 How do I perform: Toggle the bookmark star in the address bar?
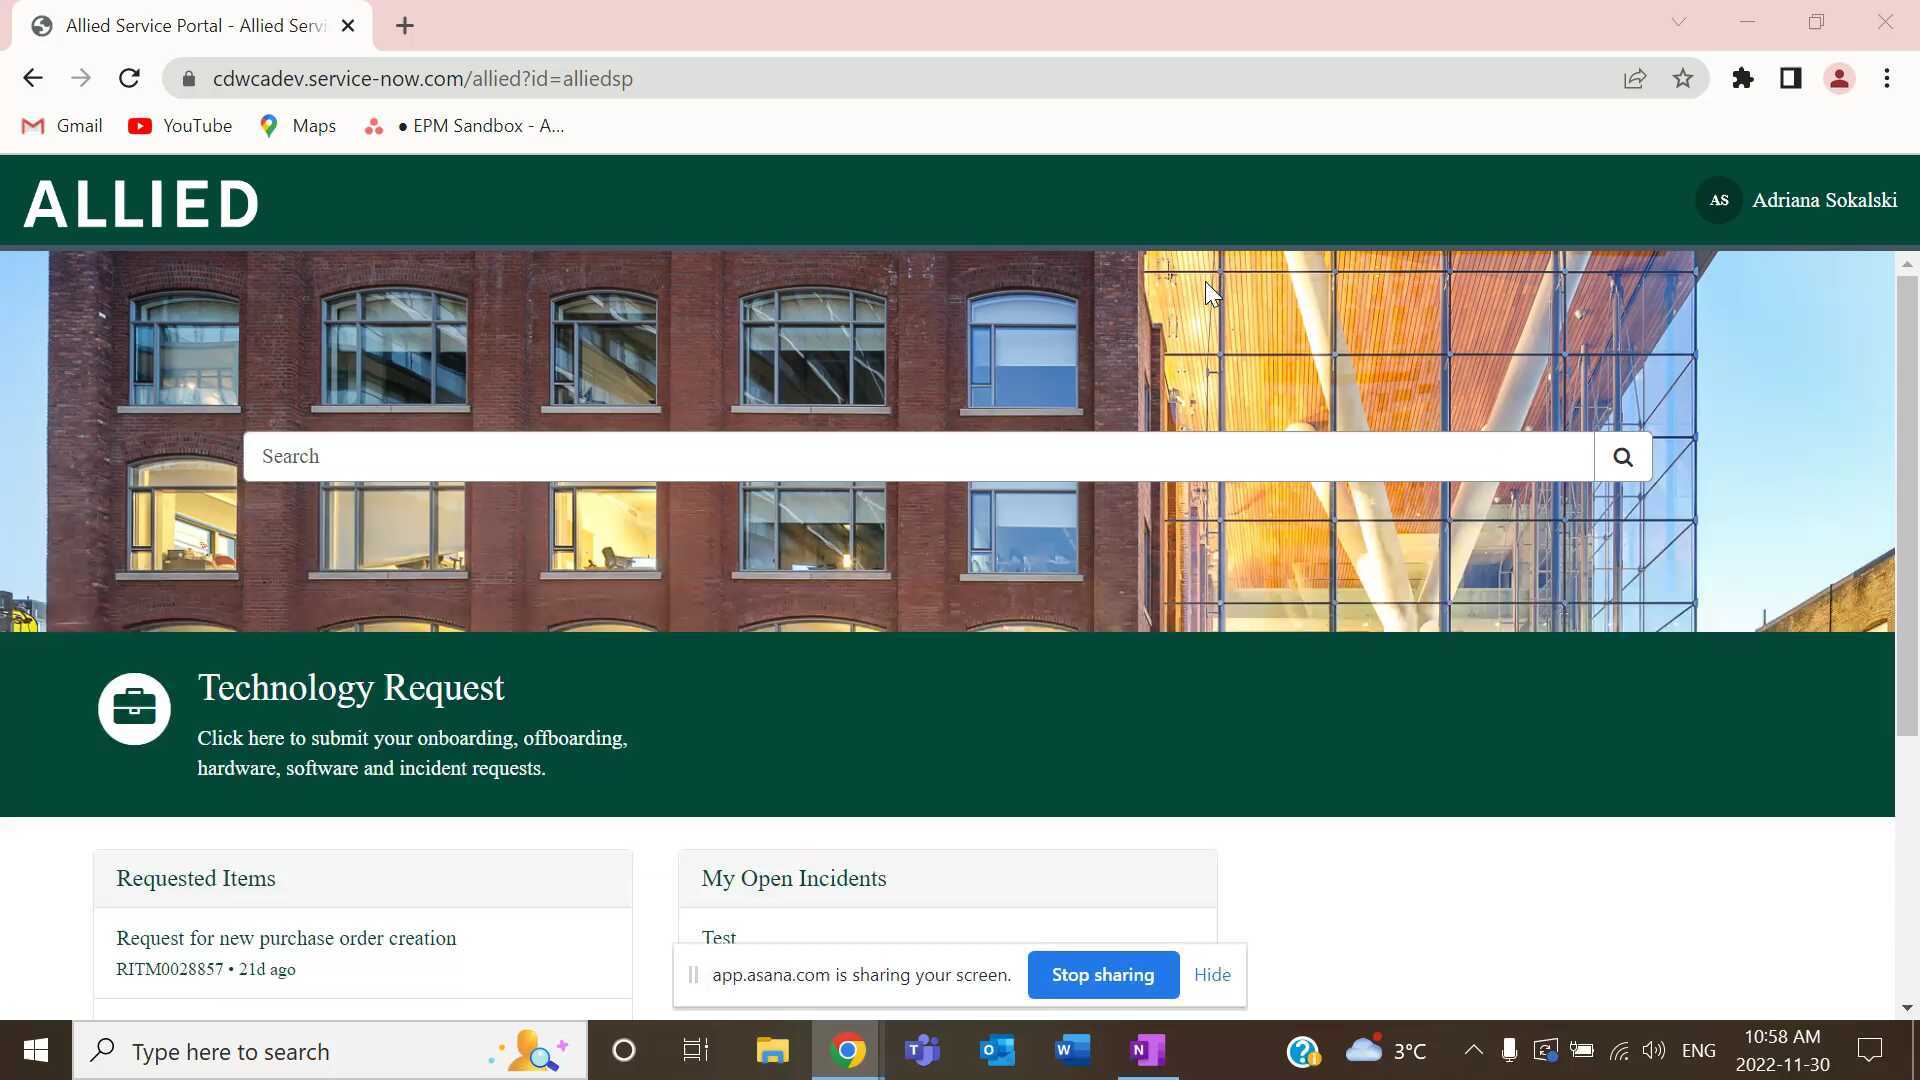[x=1683, y=78]
